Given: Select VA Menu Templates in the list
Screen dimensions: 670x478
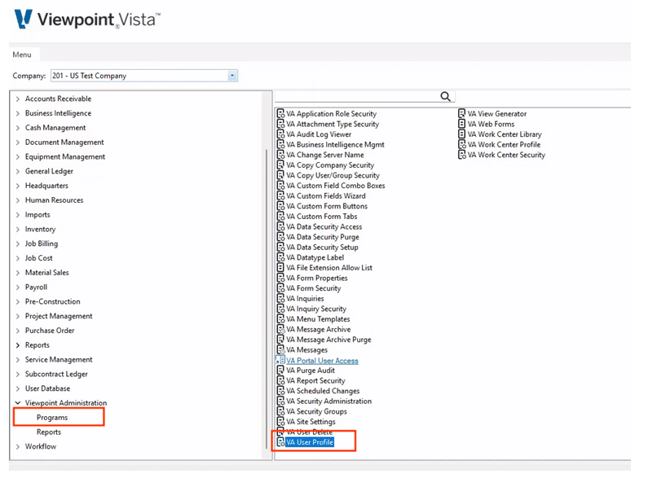Looking at the screenshot, I should 318,319.
